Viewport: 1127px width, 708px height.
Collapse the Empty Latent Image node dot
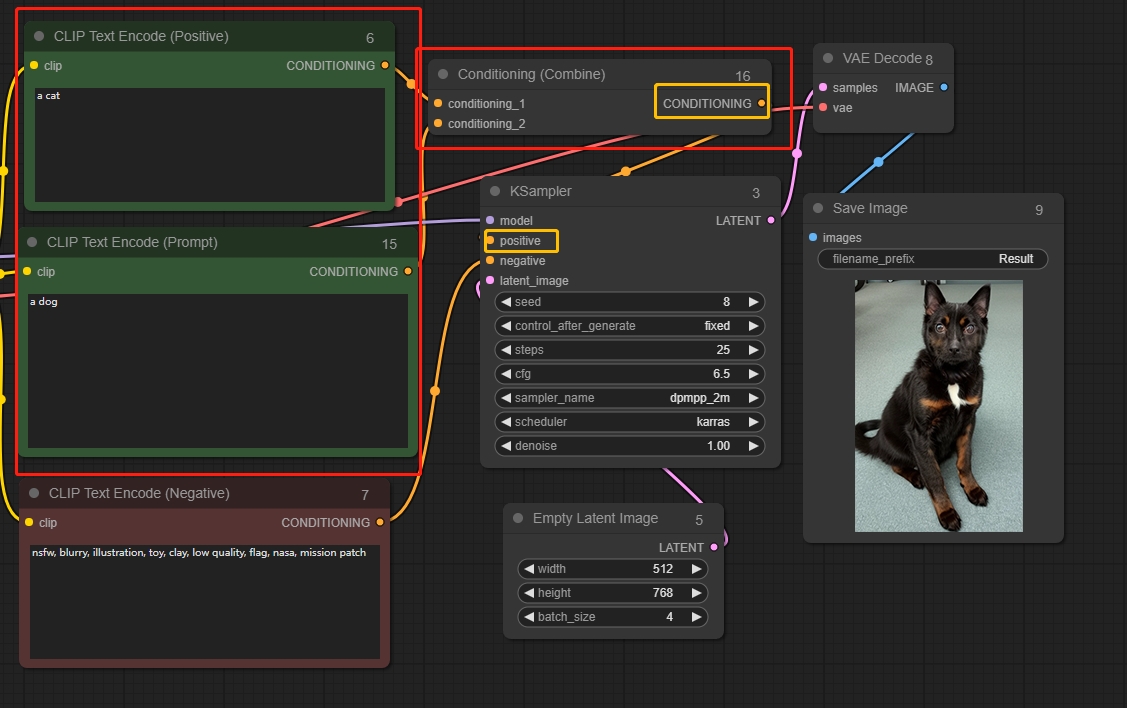518,519
